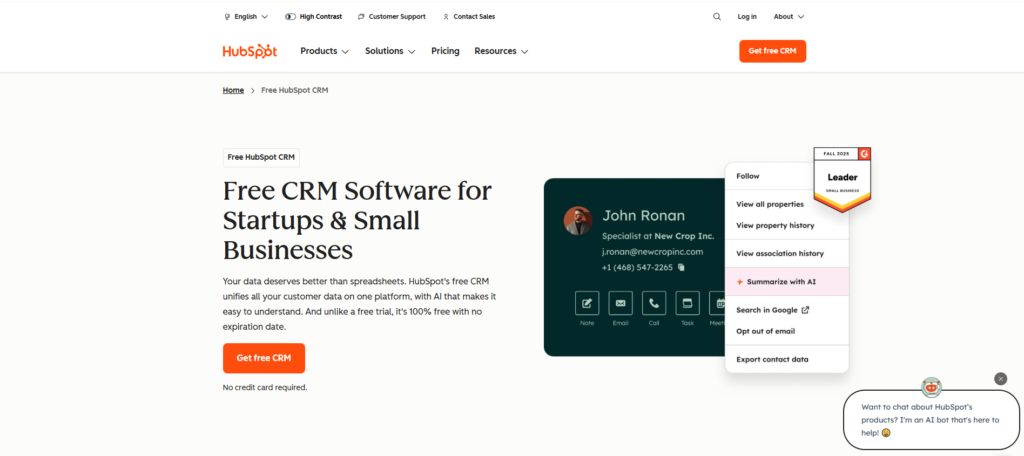Click John Ronan's avatar photo

coord(578,221)
